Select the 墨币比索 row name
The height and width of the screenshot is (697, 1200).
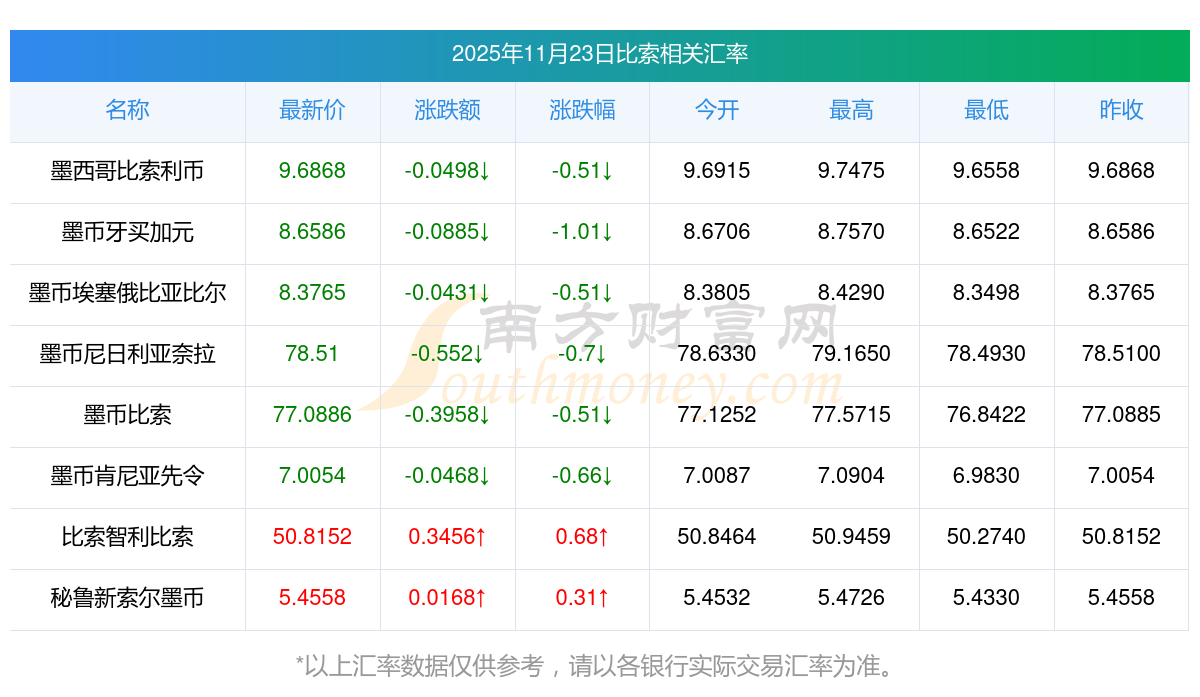click(x=127, y=415)
